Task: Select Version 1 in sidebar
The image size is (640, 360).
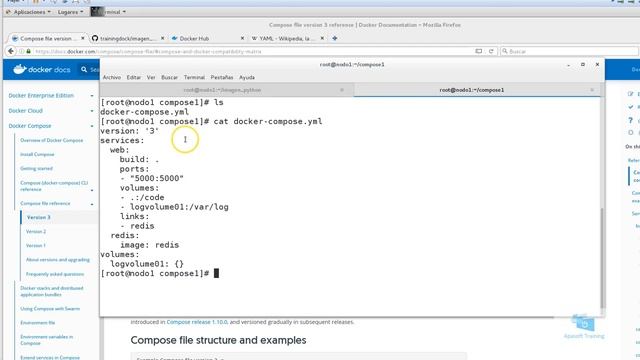Action: pyautogui.click(x=36, y=246)
